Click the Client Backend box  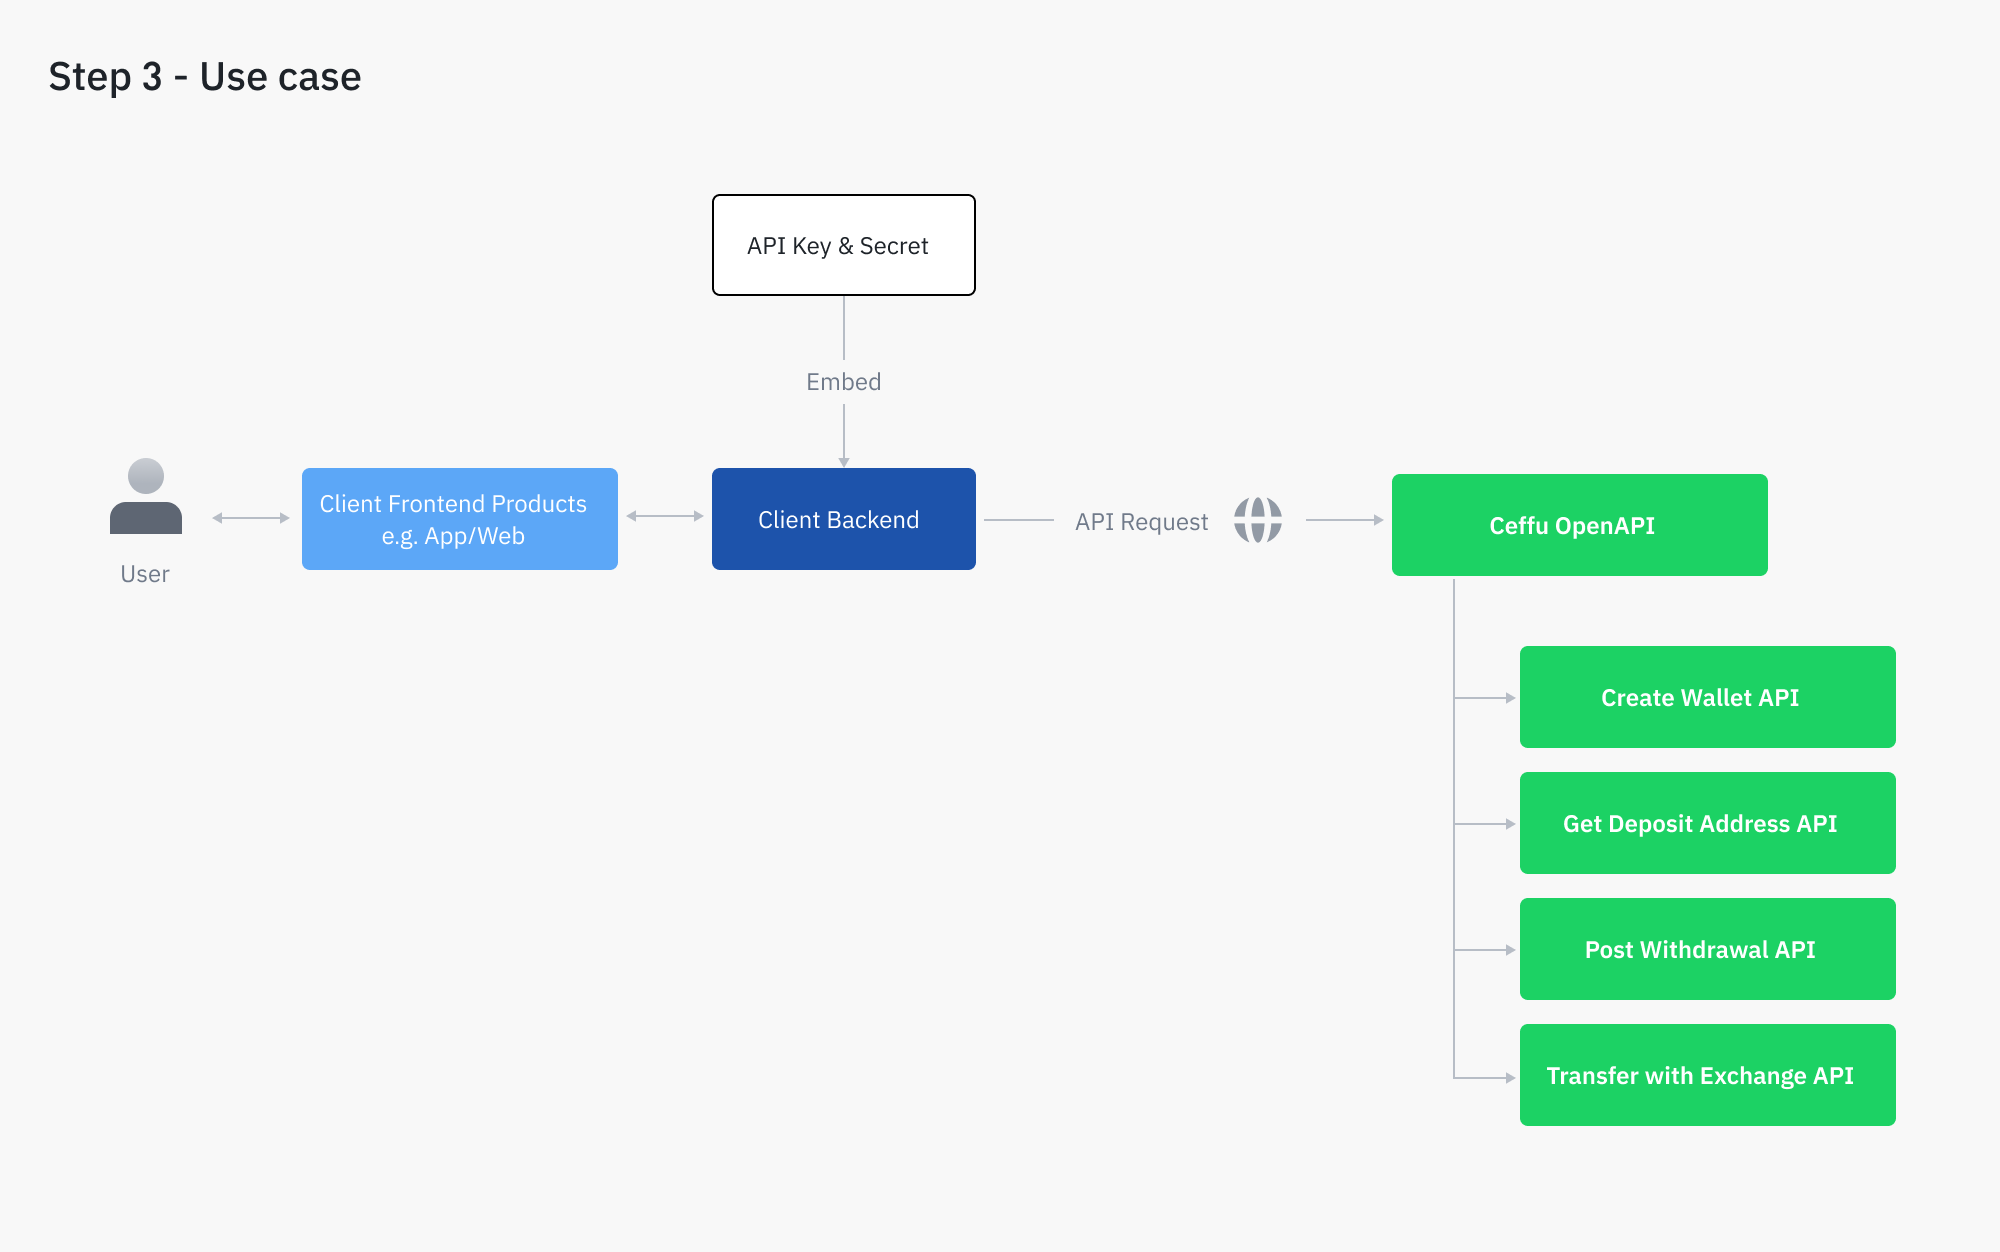pos(844,519)
